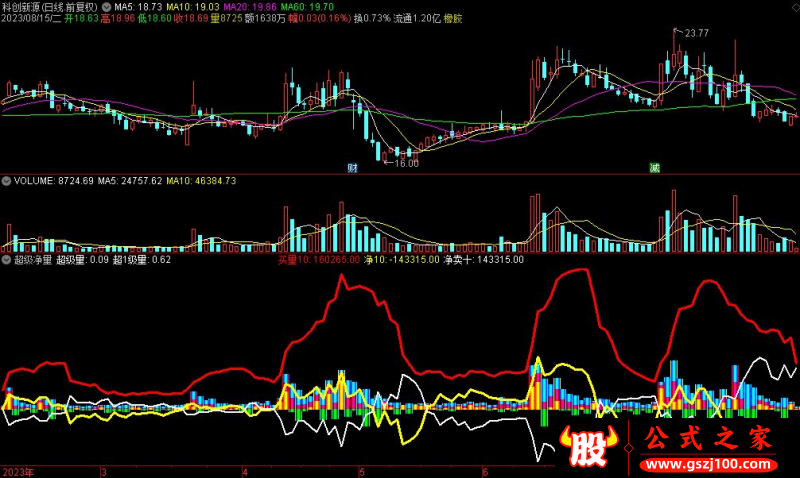
Task: Click the 高18.96 high price value
Action: pos(118,18)
